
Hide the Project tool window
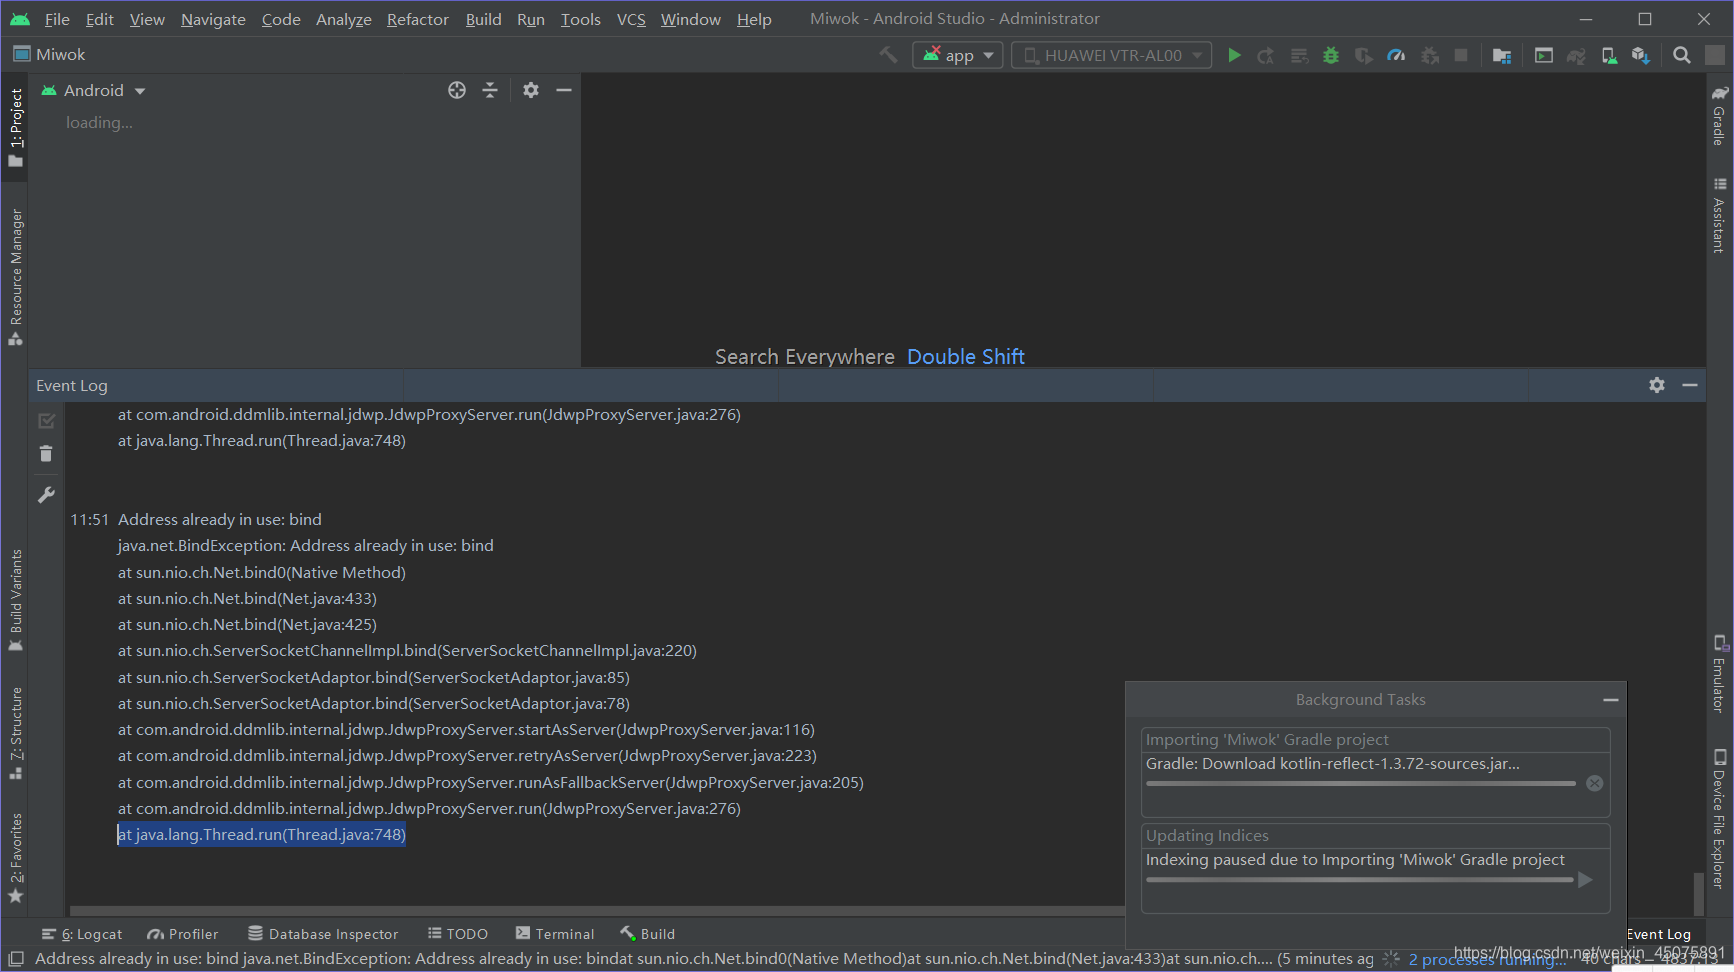pos(564,90)
